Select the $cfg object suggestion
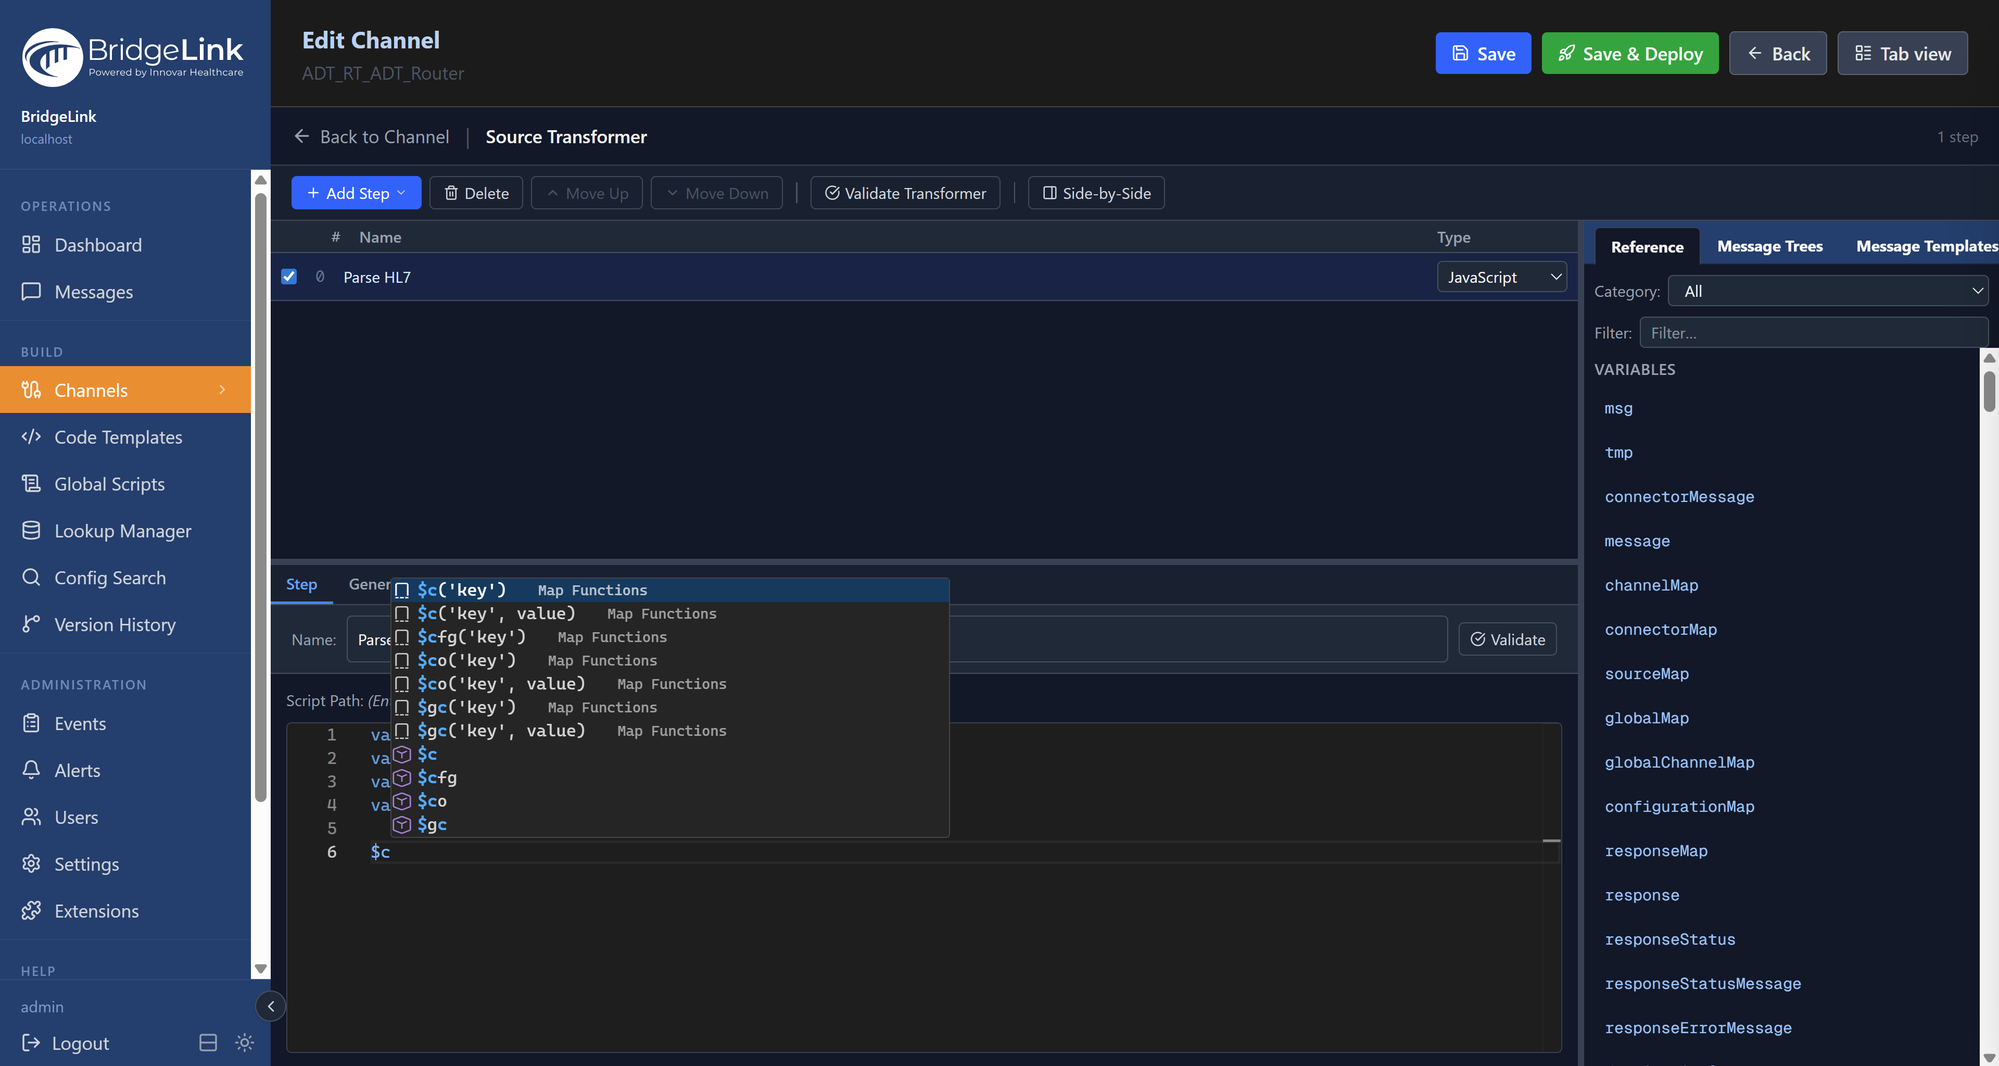The height and width of the screenshot is (1066, 1999). 669,778
